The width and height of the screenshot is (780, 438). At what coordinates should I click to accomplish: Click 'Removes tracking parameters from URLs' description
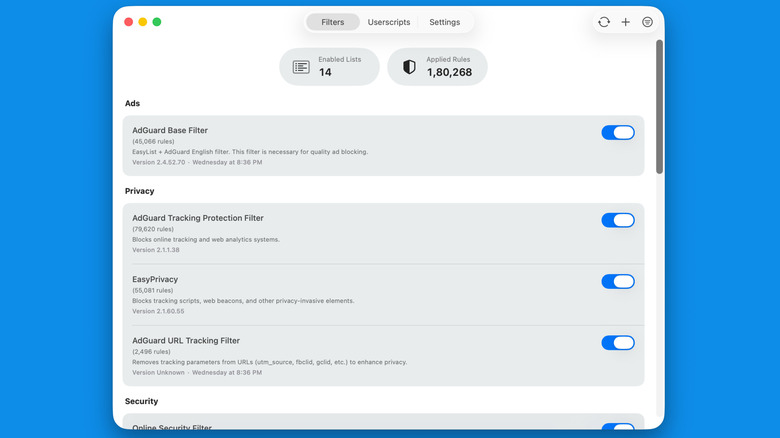coord(269,362)
